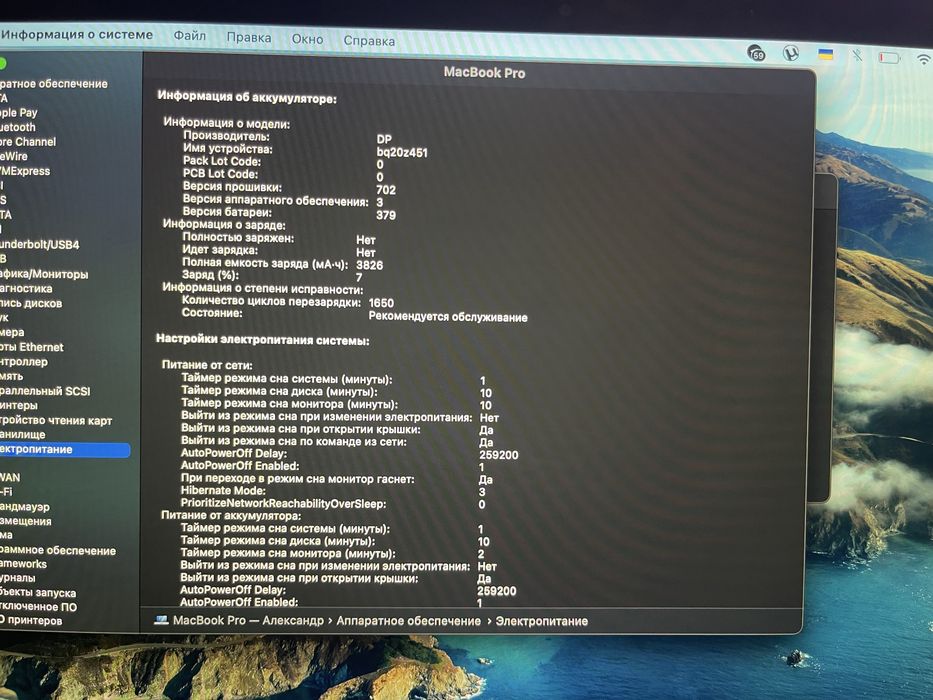933x700 pixels.
Task: Click the laptop icon in the path bar
Action: (x=161, y=620)
